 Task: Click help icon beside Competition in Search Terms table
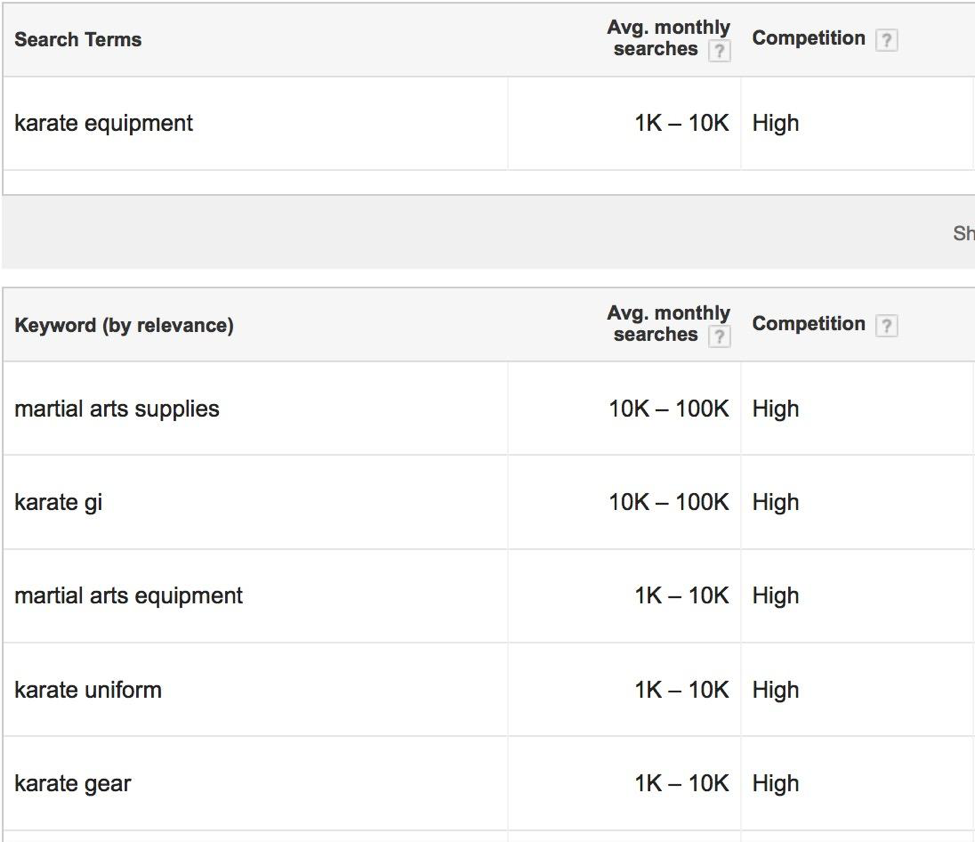pos(886,40)
